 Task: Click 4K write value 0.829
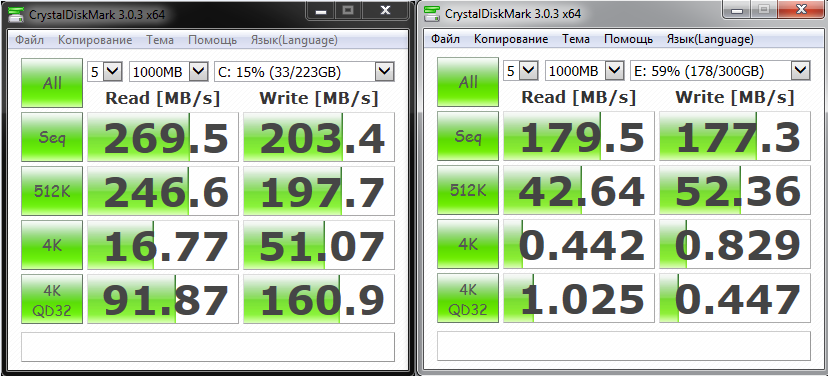pyautogui.click(x=735, y=244)
